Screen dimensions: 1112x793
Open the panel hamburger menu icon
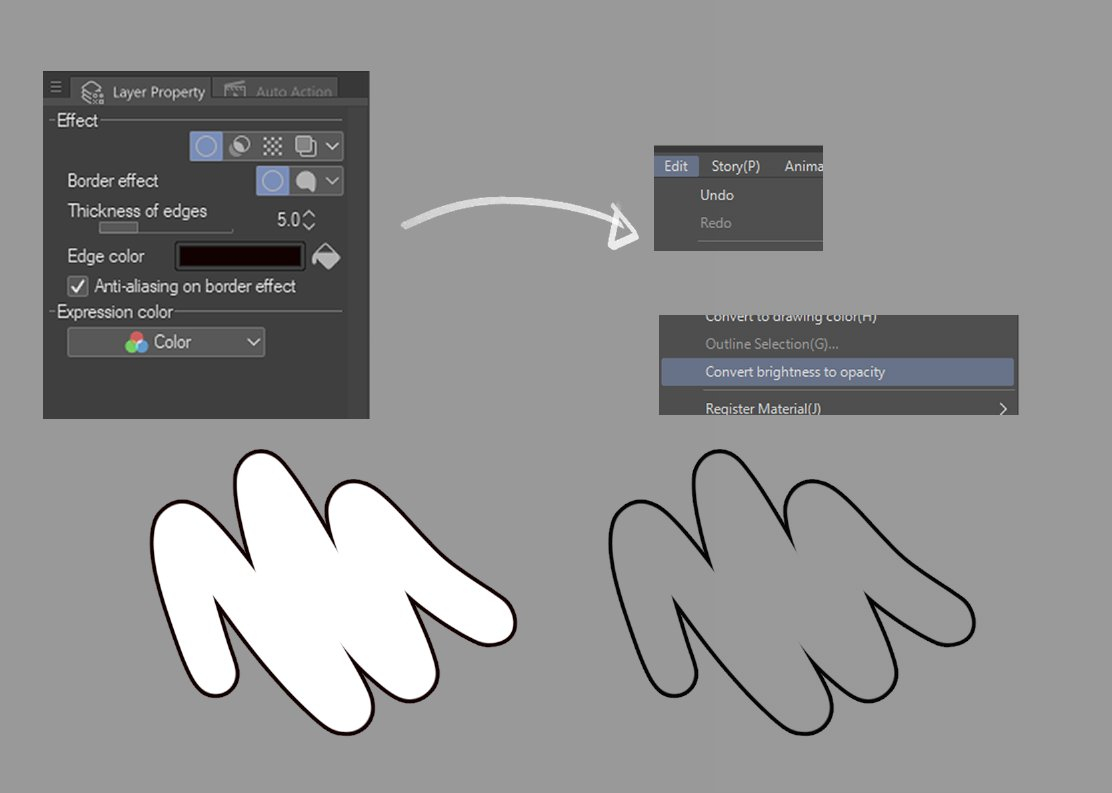[56, 88]
